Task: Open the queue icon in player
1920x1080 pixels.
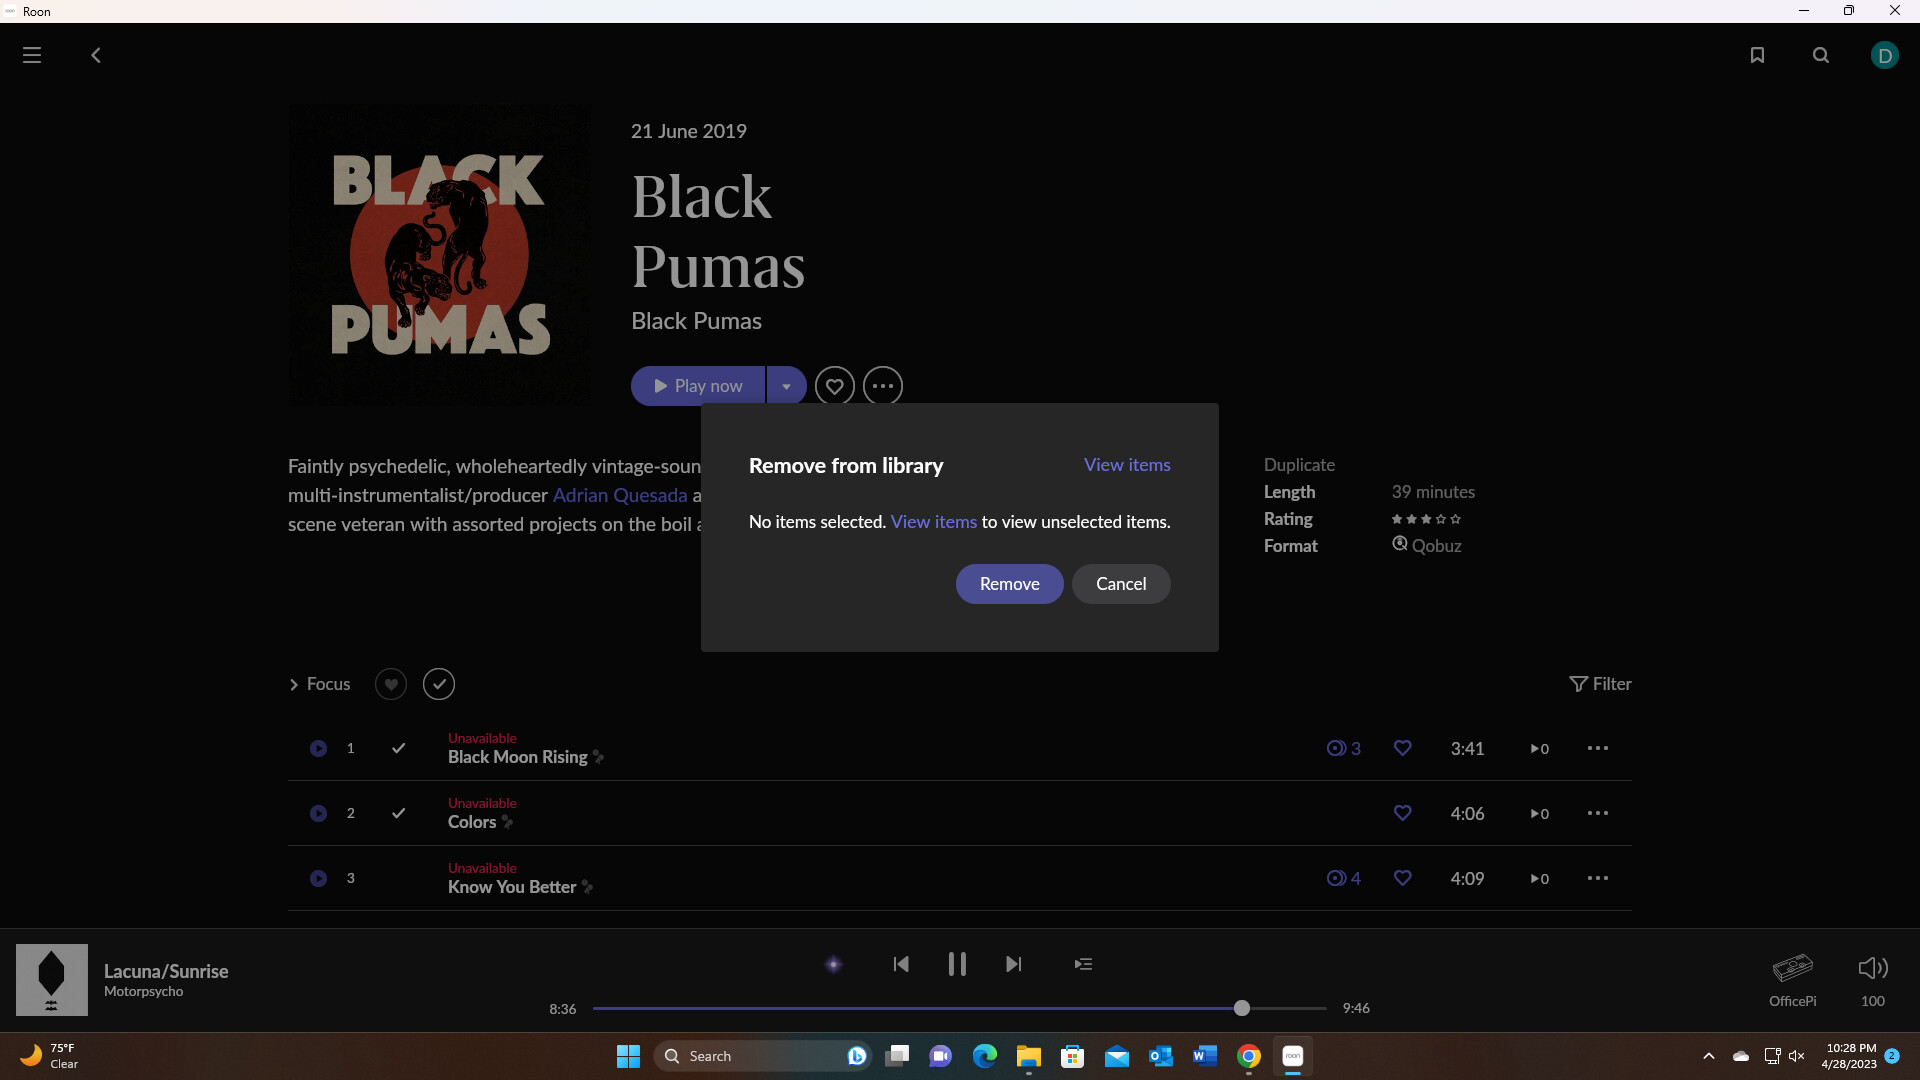Action: 1083,964
